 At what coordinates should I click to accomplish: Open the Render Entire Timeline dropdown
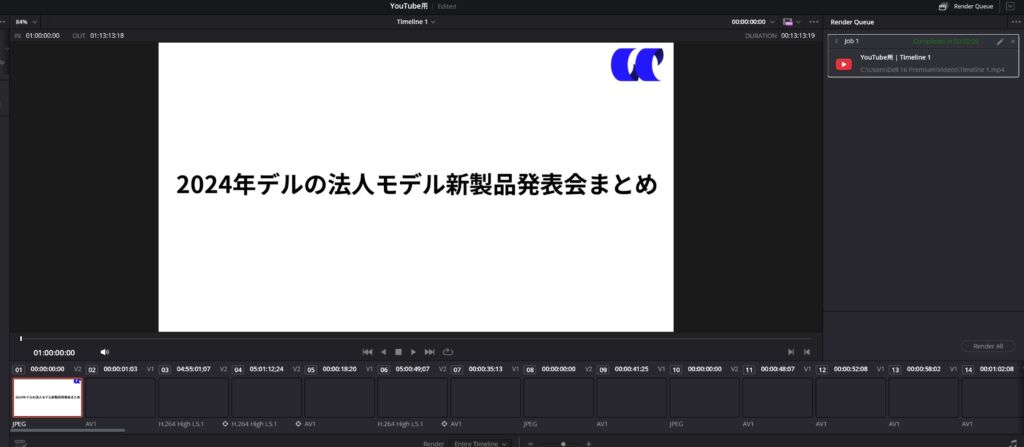click(x=481, y=443)
